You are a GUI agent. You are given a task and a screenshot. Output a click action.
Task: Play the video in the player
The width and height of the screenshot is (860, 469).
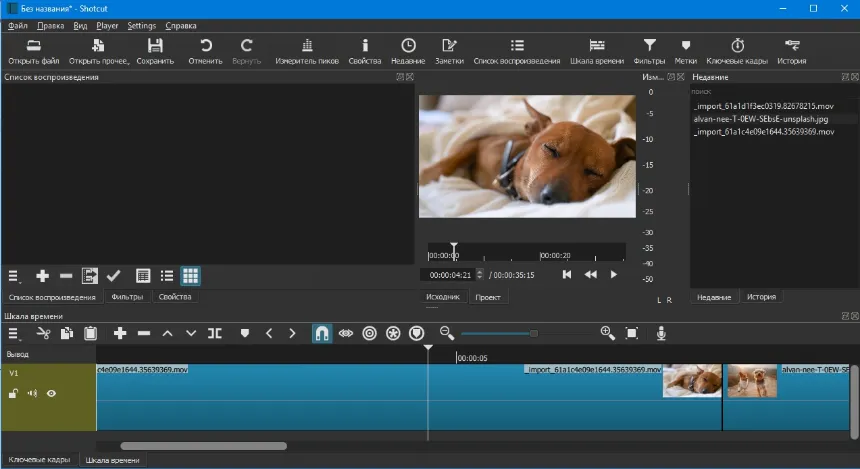pos(614,274)
